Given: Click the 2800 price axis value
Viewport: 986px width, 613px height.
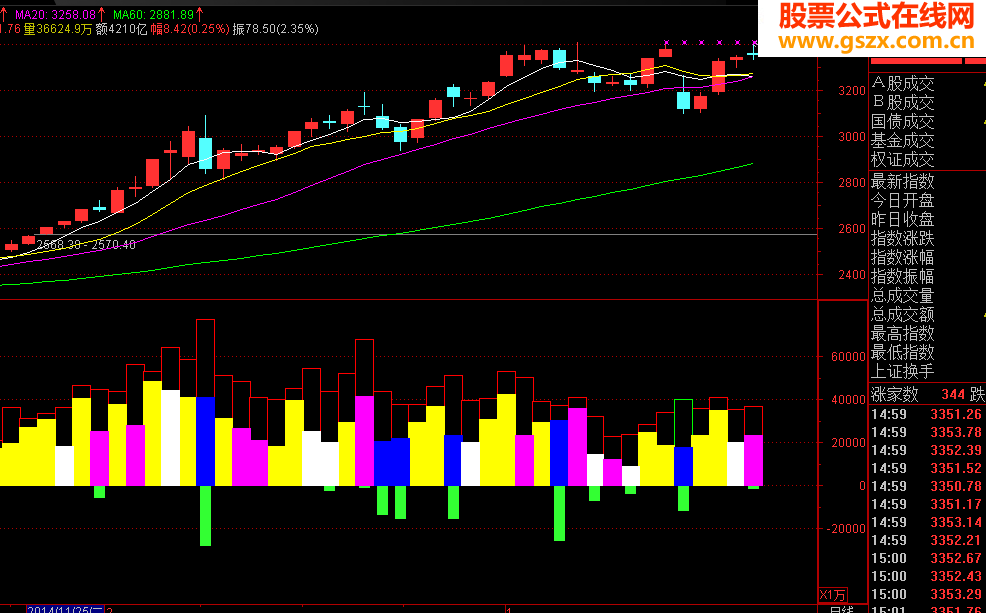Looking at the screenshot, I should point(852,183).
